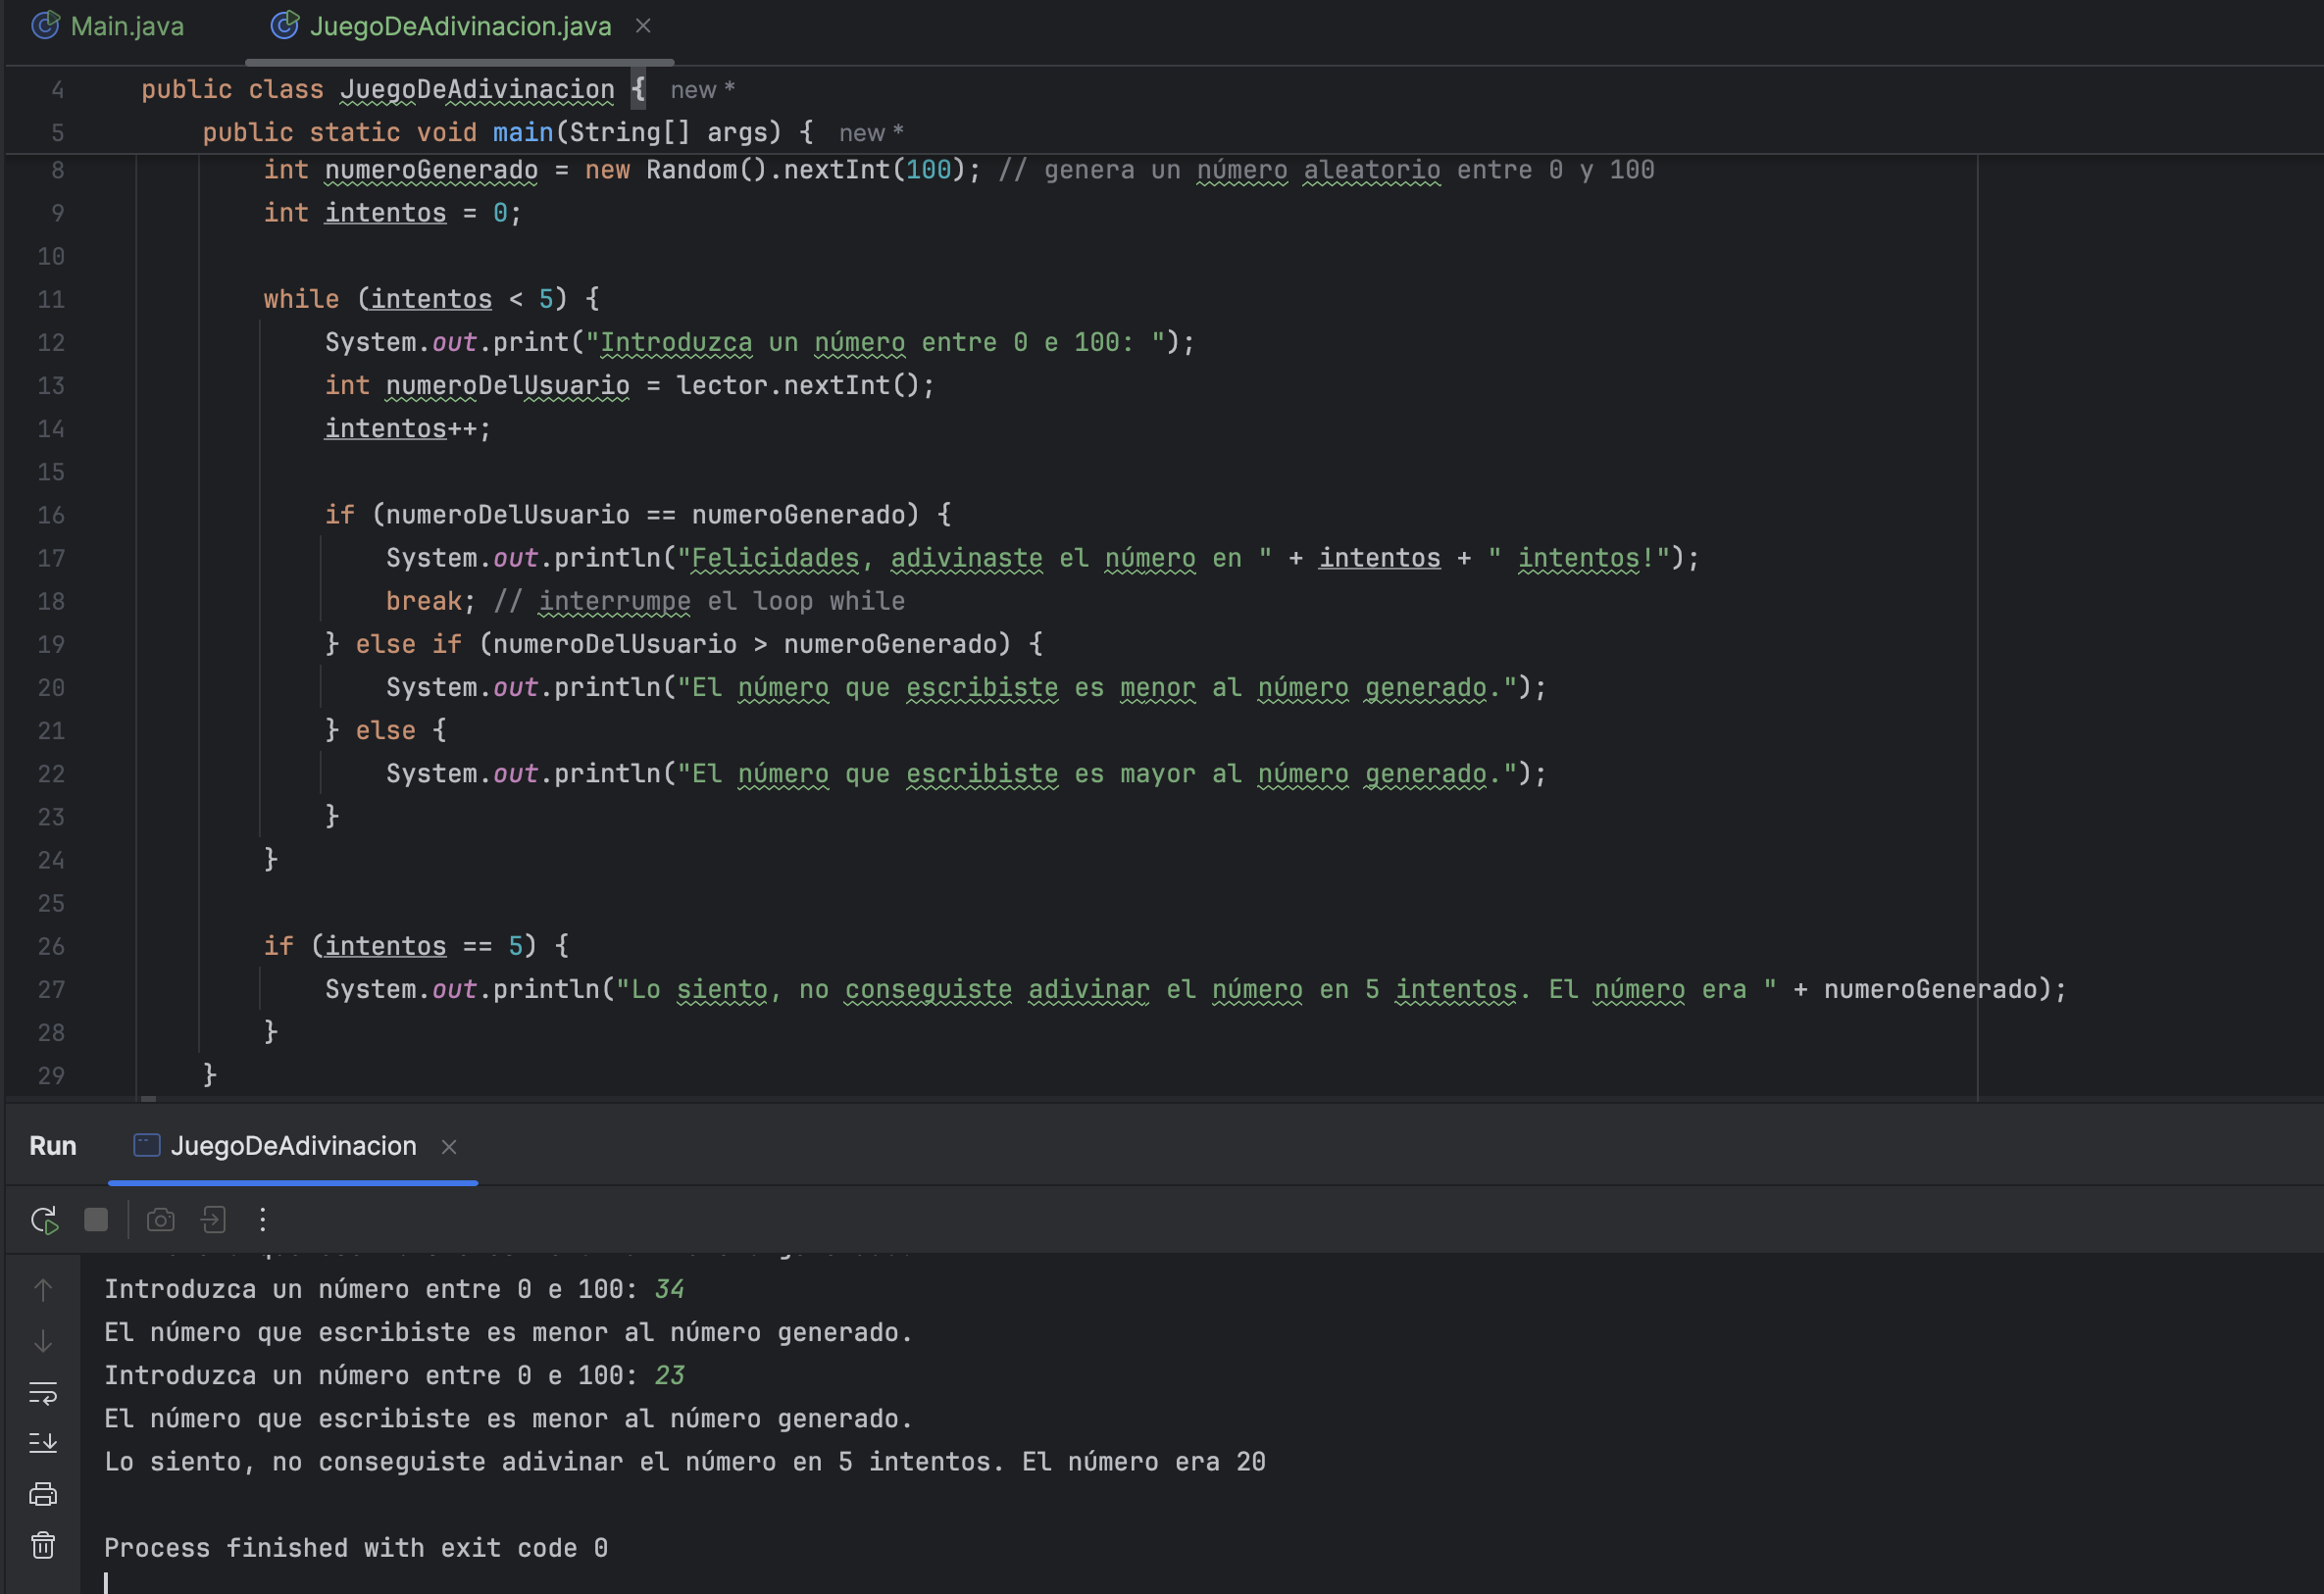2324x1594 pixels.
Task: Click the console input value 34
Action: click(669, 1289)
